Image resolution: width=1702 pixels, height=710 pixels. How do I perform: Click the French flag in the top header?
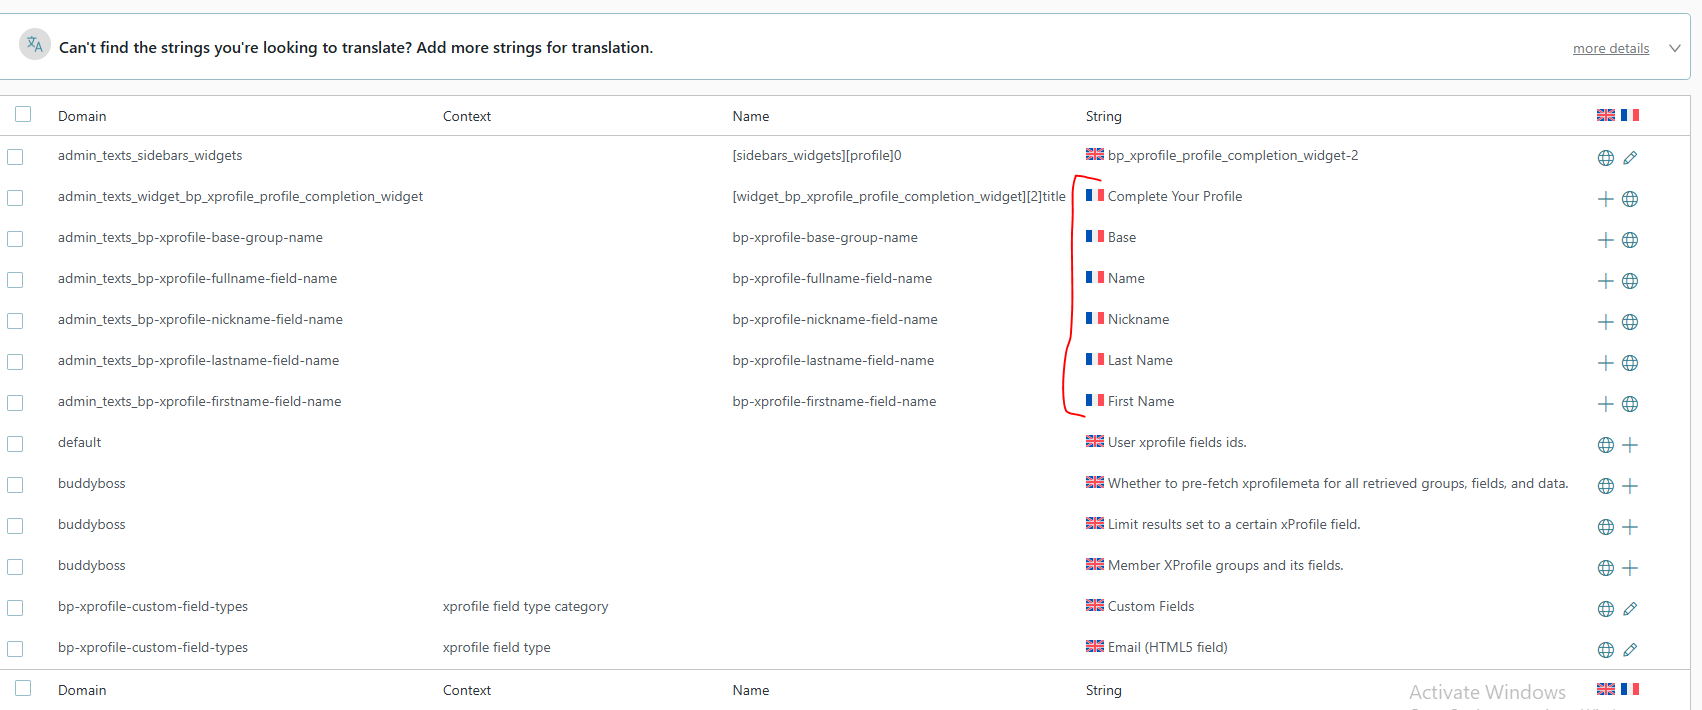[1630, 115]
